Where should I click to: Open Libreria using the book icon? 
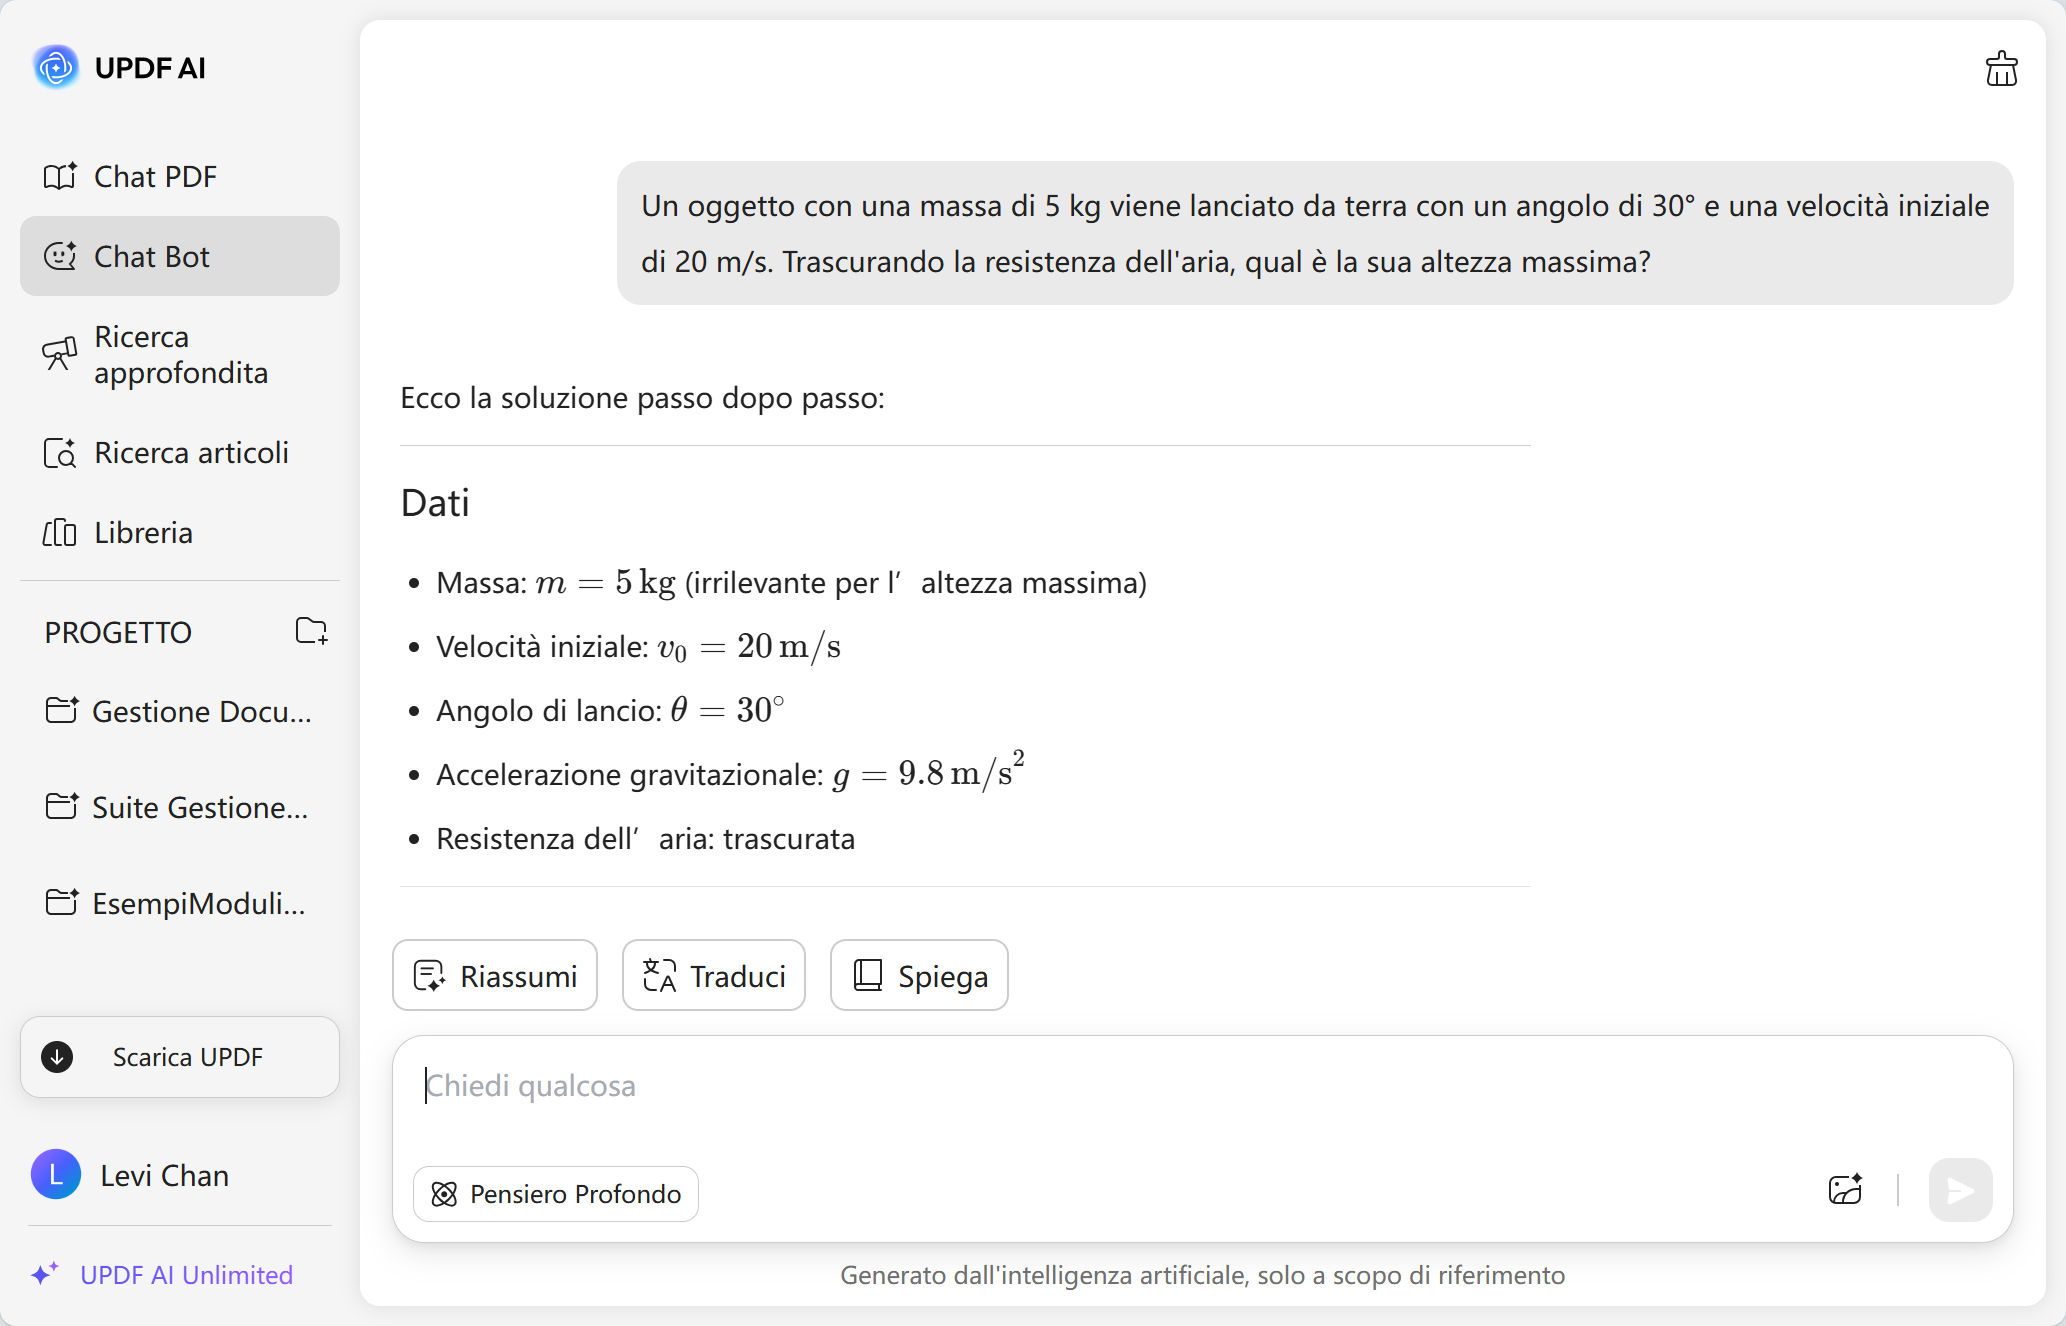[x=60, y=533]
